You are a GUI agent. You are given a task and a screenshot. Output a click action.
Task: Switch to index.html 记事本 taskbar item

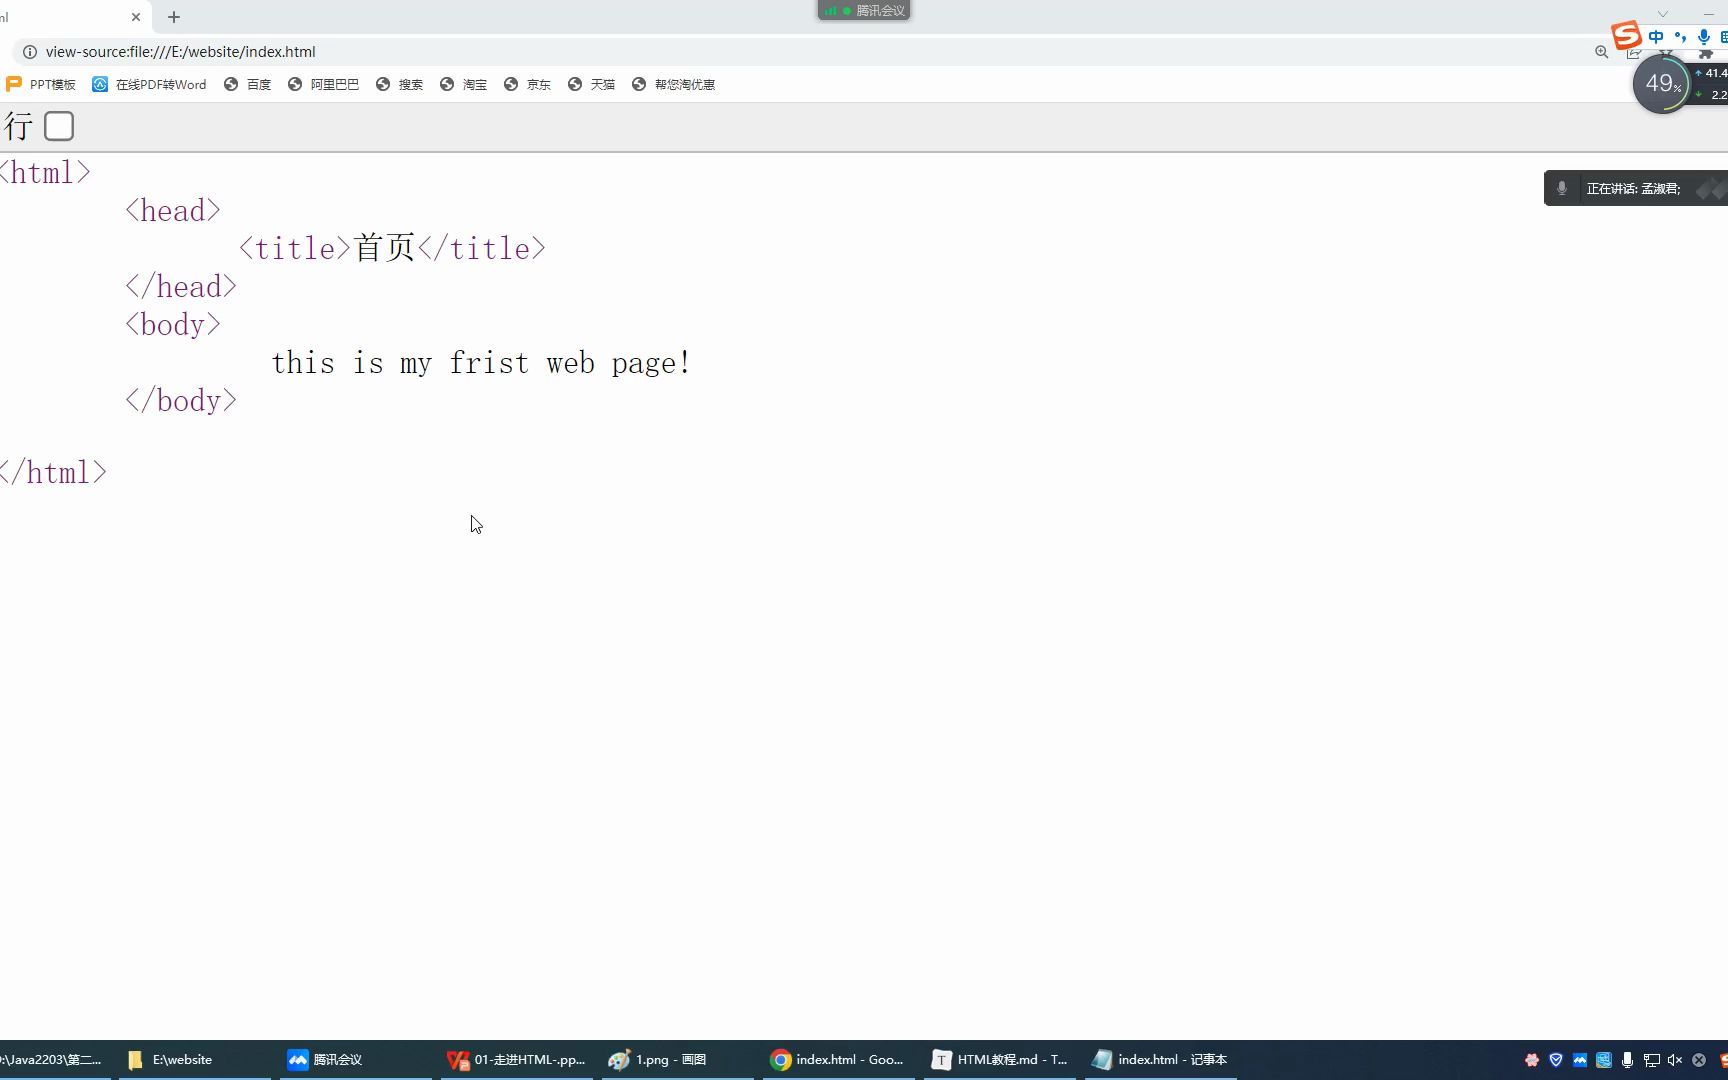1160,1060
